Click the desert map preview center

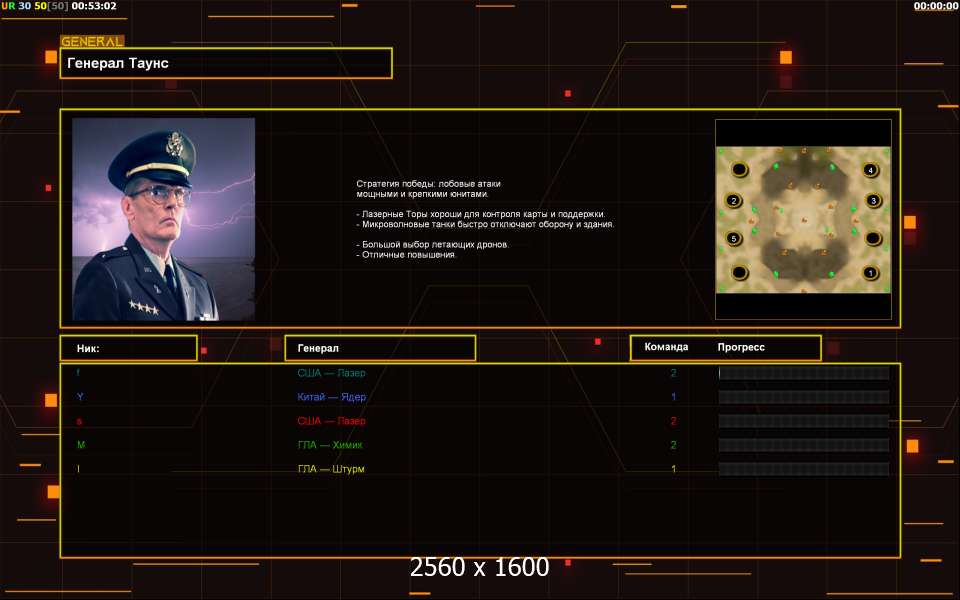click(803, 219)
